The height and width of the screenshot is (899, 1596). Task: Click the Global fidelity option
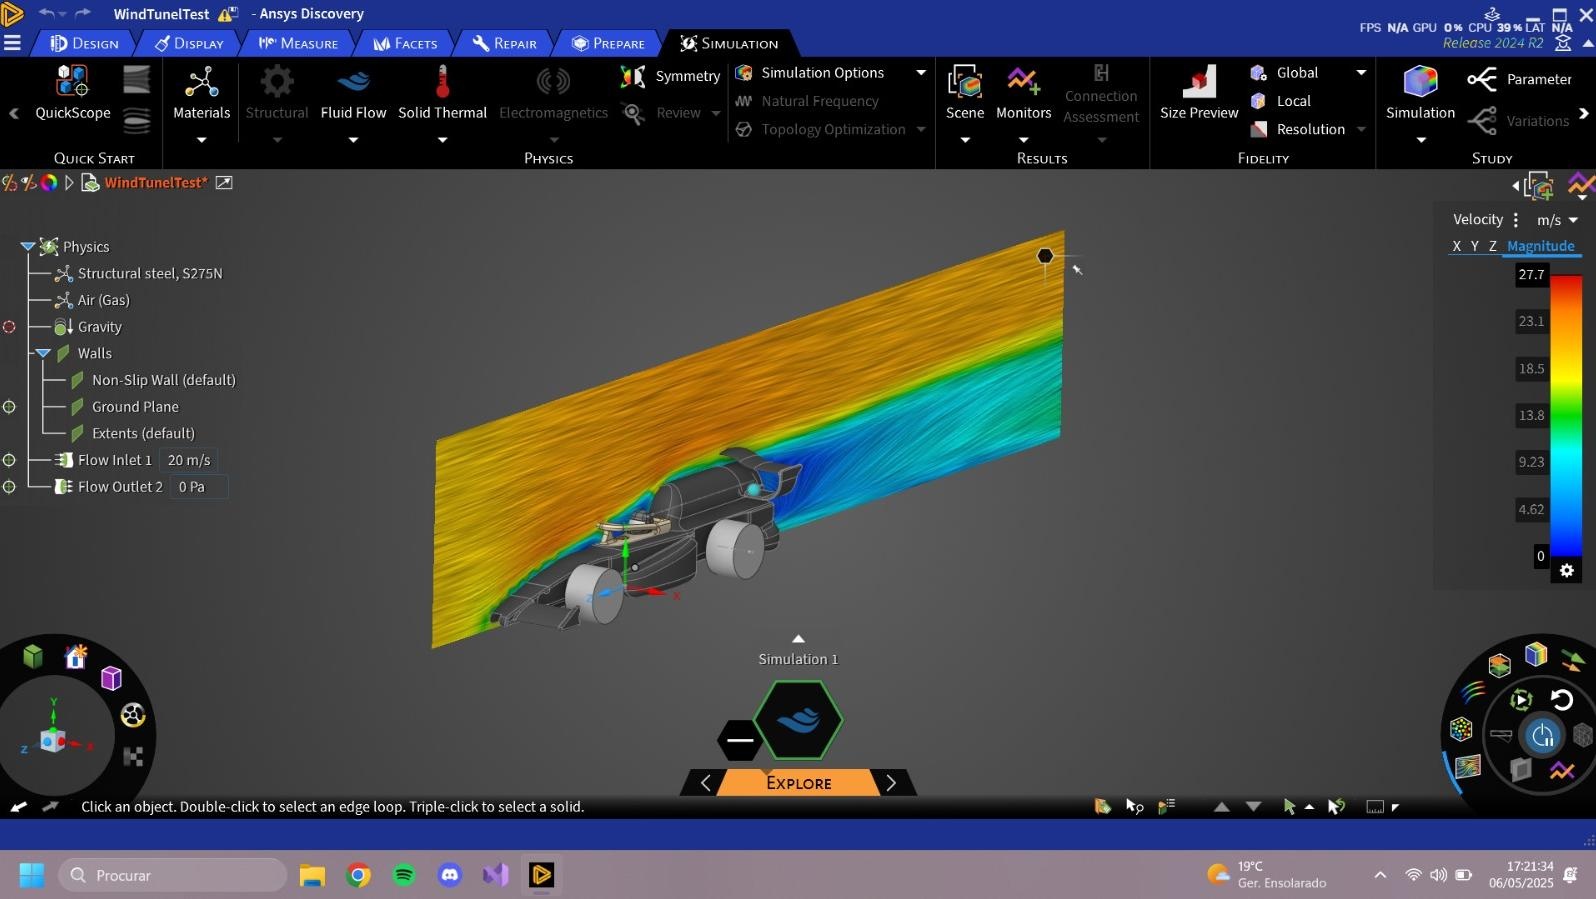(1285, 73)
